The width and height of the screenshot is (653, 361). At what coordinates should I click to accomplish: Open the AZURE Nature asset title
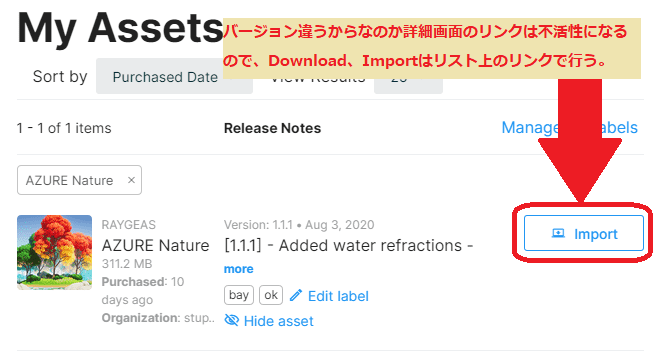(x=155, y=245)
